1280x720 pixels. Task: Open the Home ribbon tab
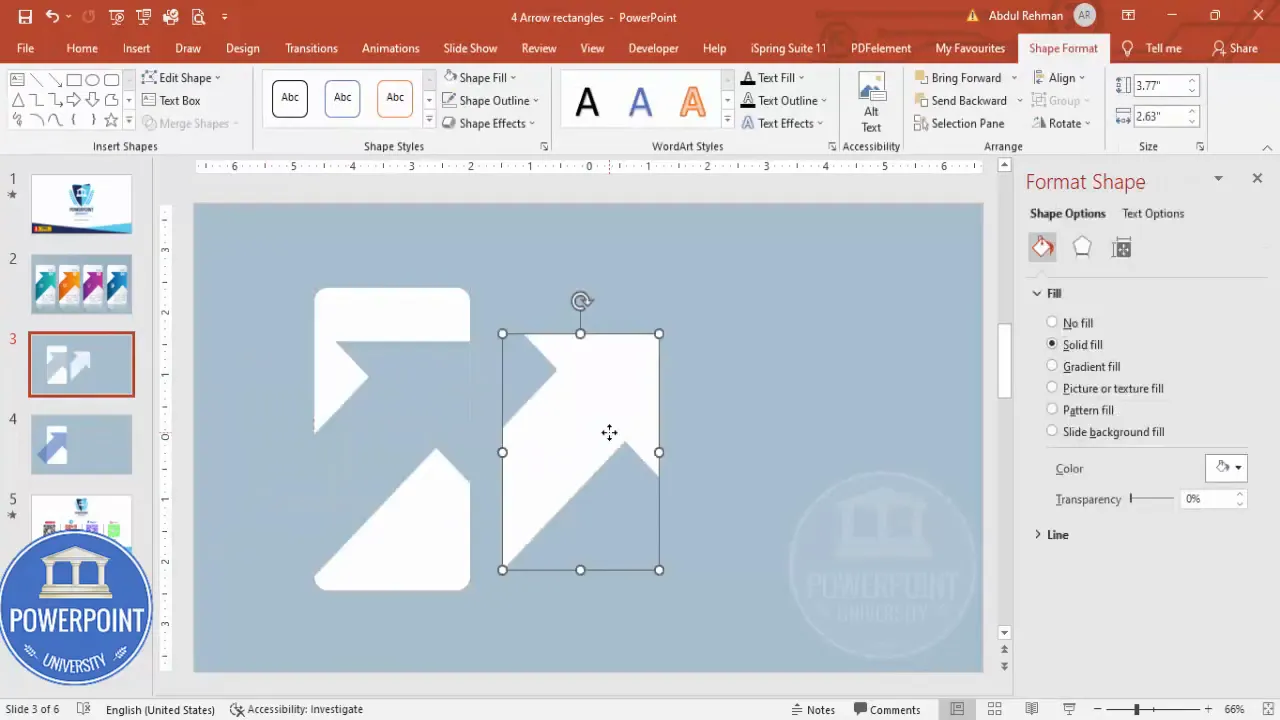tap(82, 48)
